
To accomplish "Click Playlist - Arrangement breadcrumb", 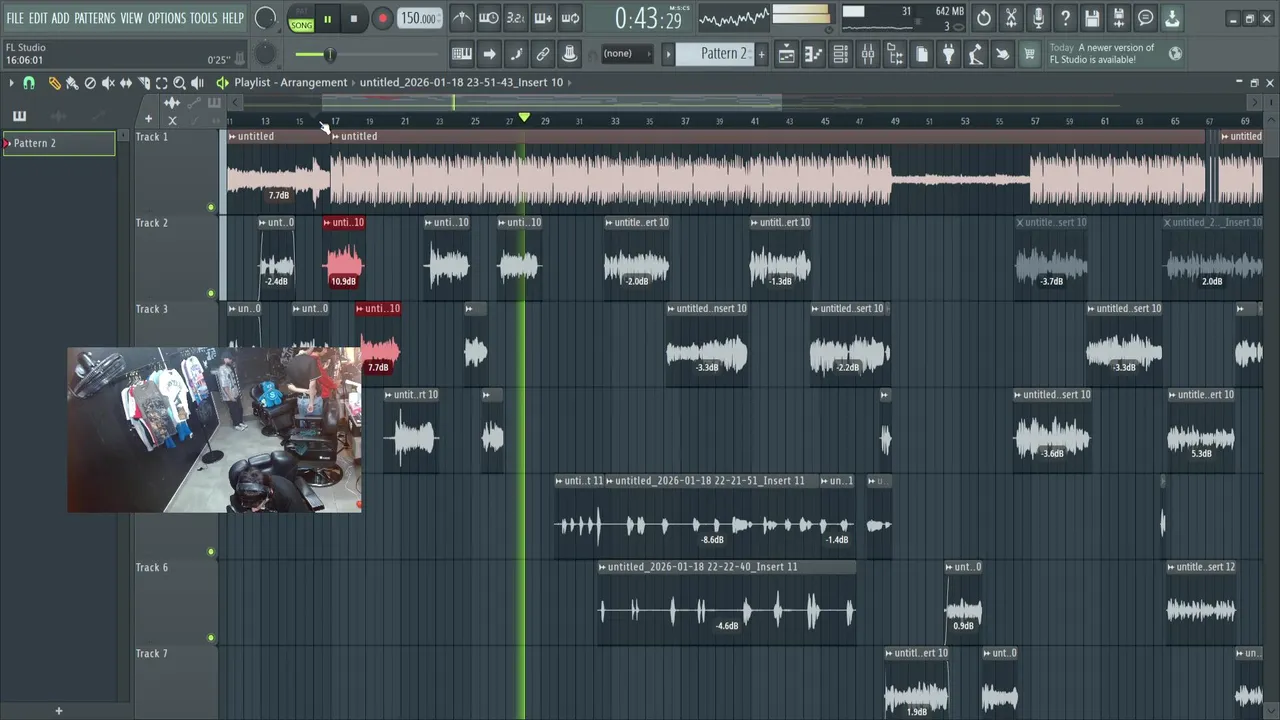I will click(x=291, y=83).
